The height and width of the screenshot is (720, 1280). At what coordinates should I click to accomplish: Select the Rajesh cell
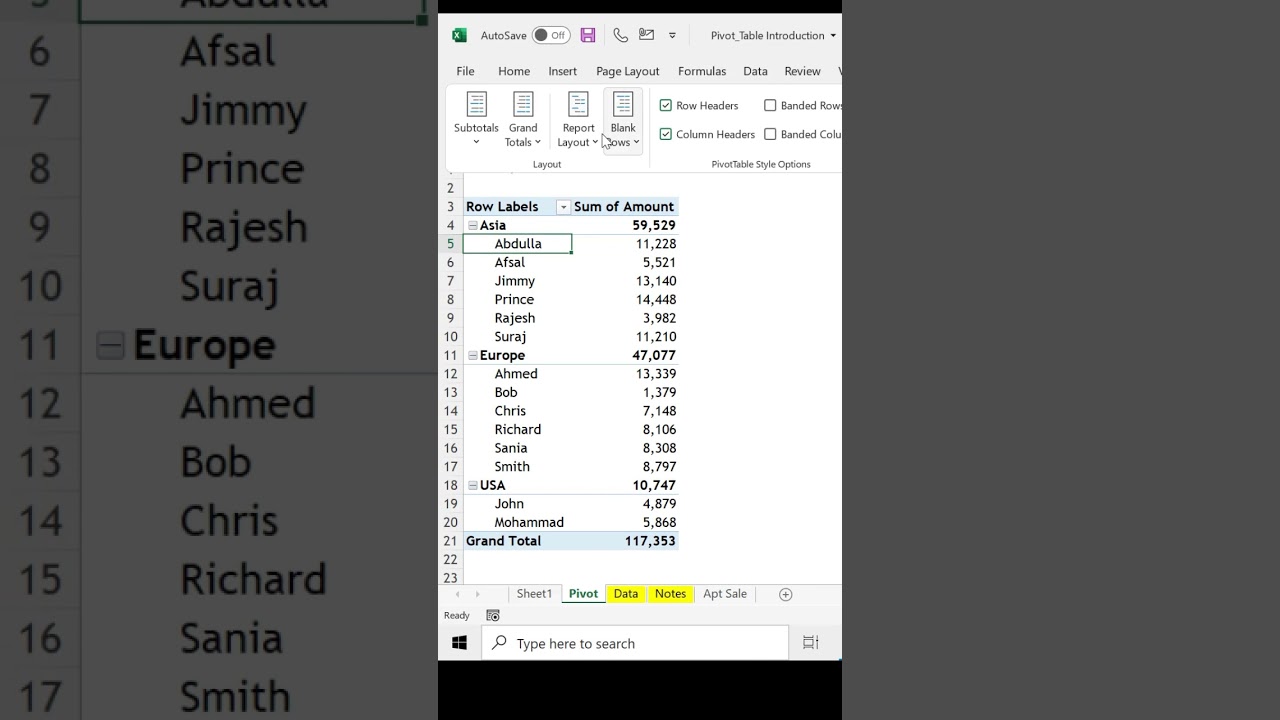[517, 318]
